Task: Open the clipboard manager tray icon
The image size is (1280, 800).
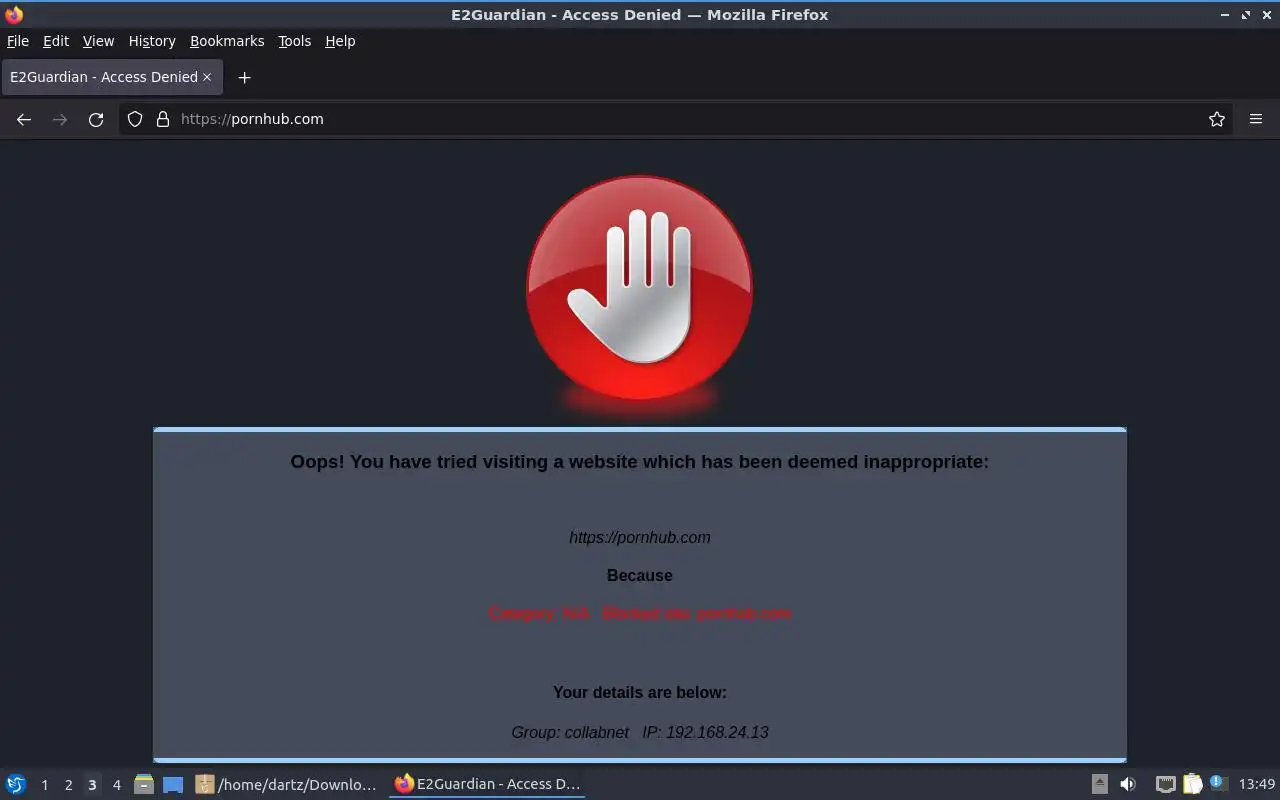Action: (1192, 784)
